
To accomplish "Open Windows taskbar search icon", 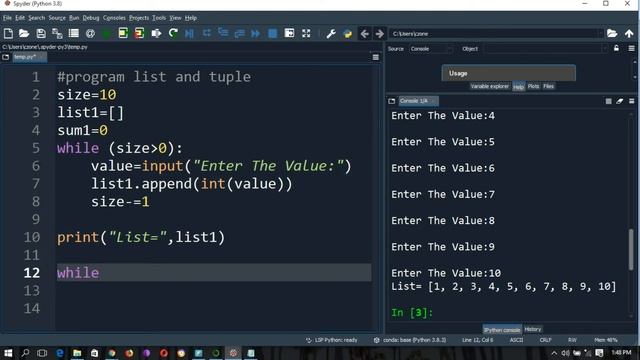I will [25, 353].
